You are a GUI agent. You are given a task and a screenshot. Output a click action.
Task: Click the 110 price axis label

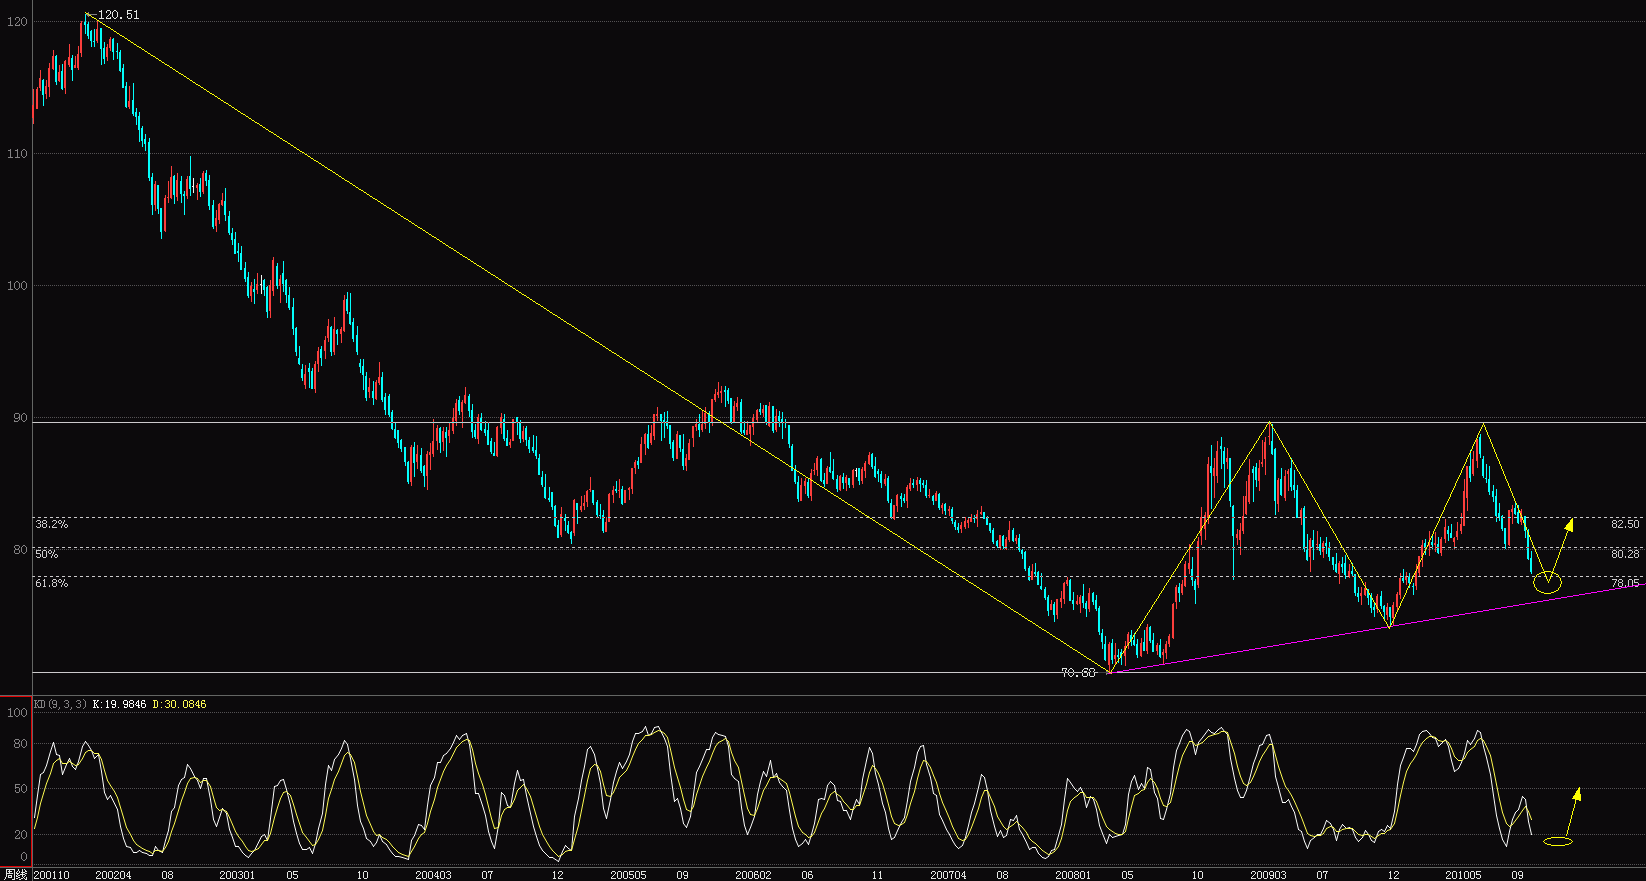point(17,154)
